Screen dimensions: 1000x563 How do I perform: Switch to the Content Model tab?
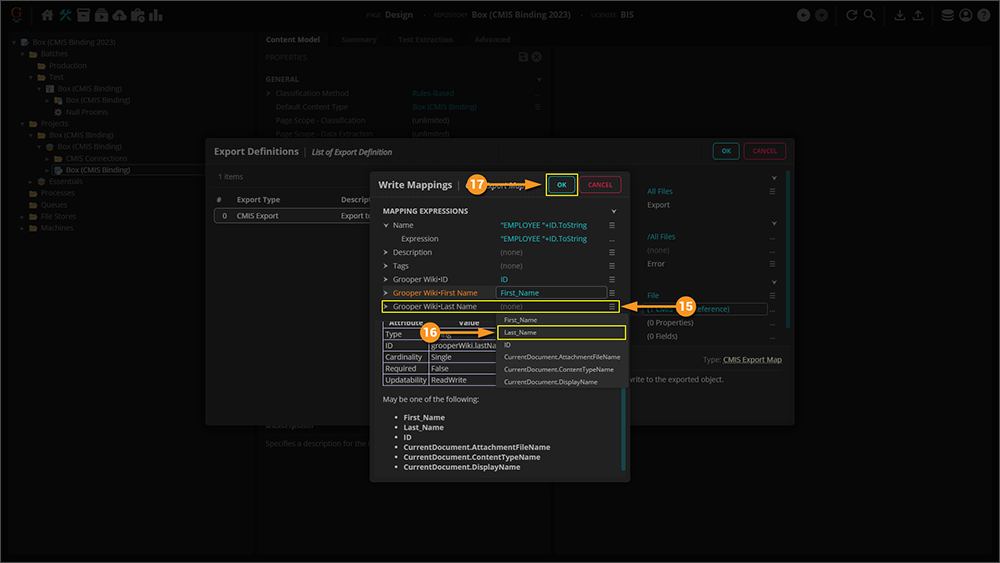pos(293,40)
